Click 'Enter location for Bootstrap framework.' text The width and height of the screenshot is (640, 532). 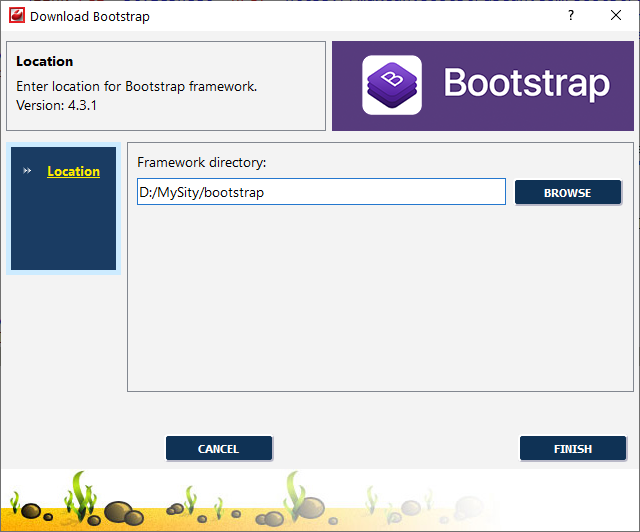[137, 87]
